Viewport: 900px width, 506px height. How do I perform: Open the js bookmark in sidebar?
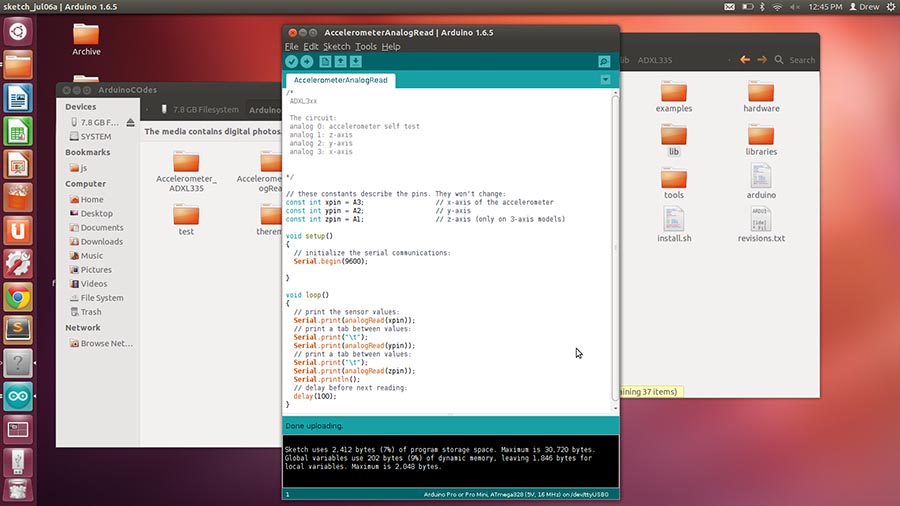[79, 168]
